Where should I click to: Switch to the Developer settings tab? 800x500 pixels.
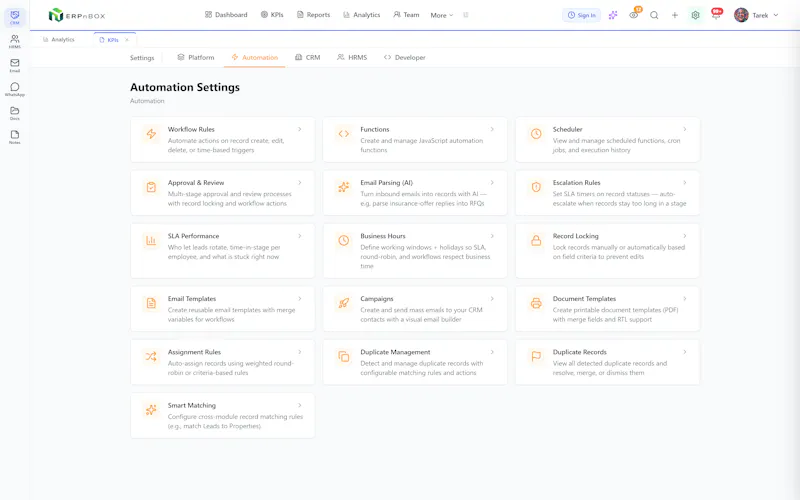click(x=405, y=58)
